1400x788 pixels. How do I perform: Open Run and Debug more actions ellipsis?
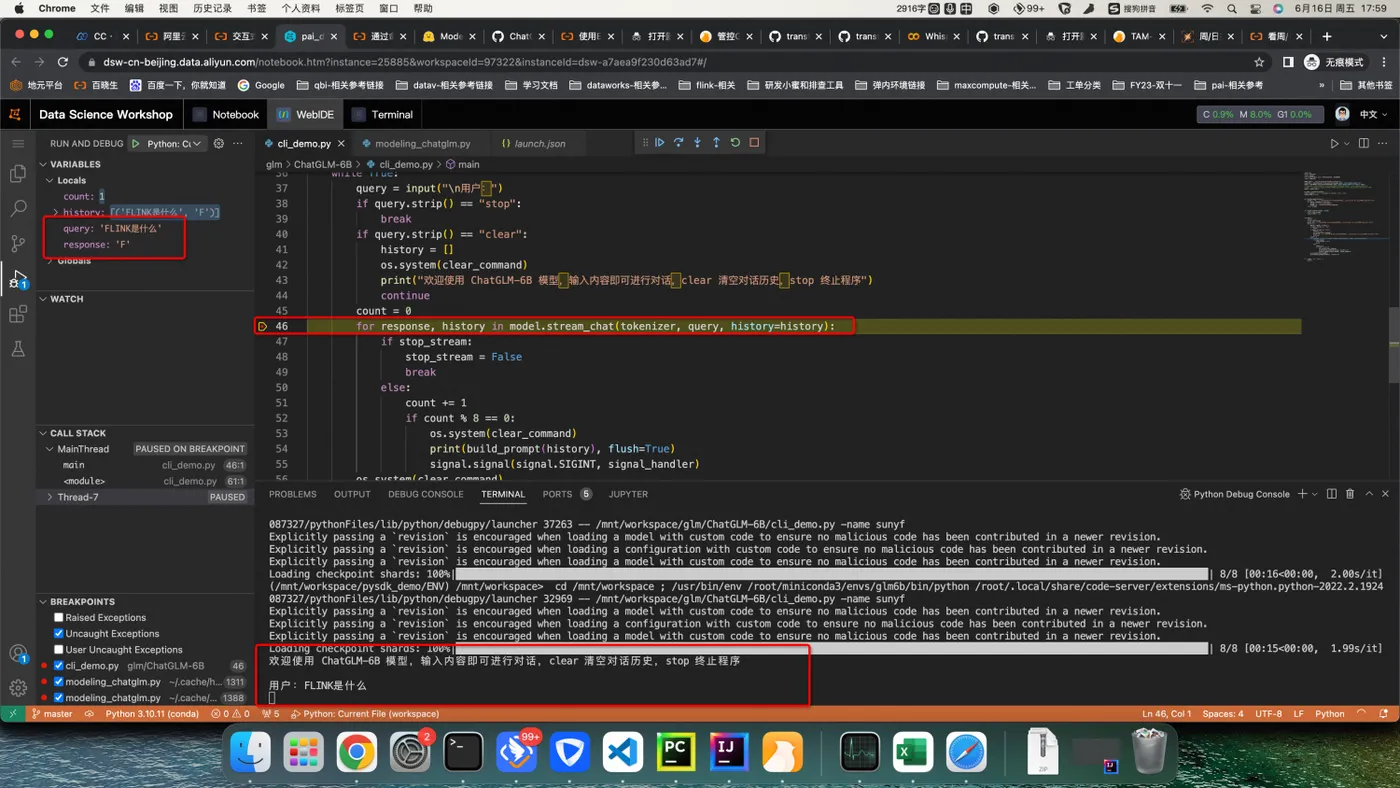pos(238,144)
